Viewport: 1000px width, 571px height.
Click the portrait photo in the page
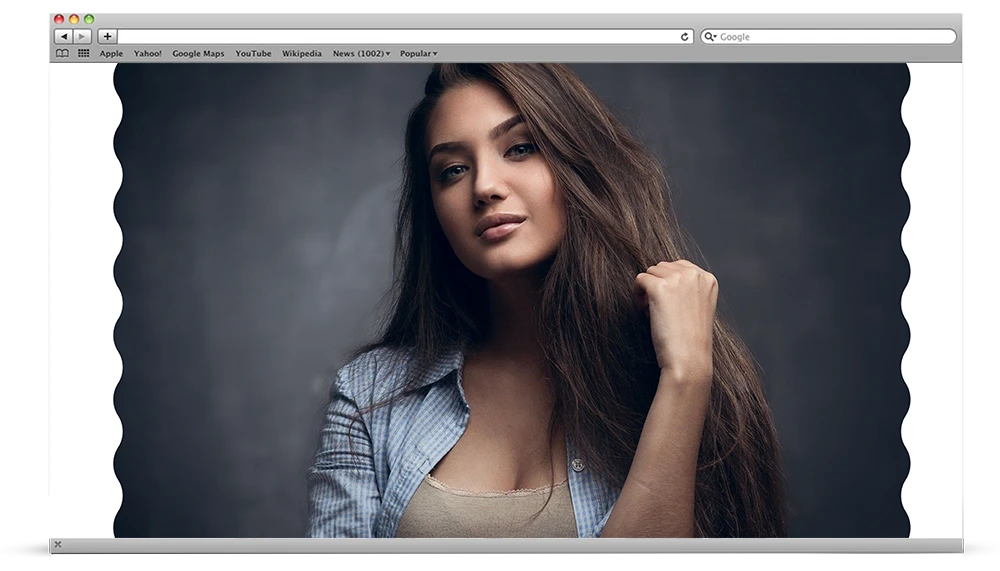click(511, 300)
